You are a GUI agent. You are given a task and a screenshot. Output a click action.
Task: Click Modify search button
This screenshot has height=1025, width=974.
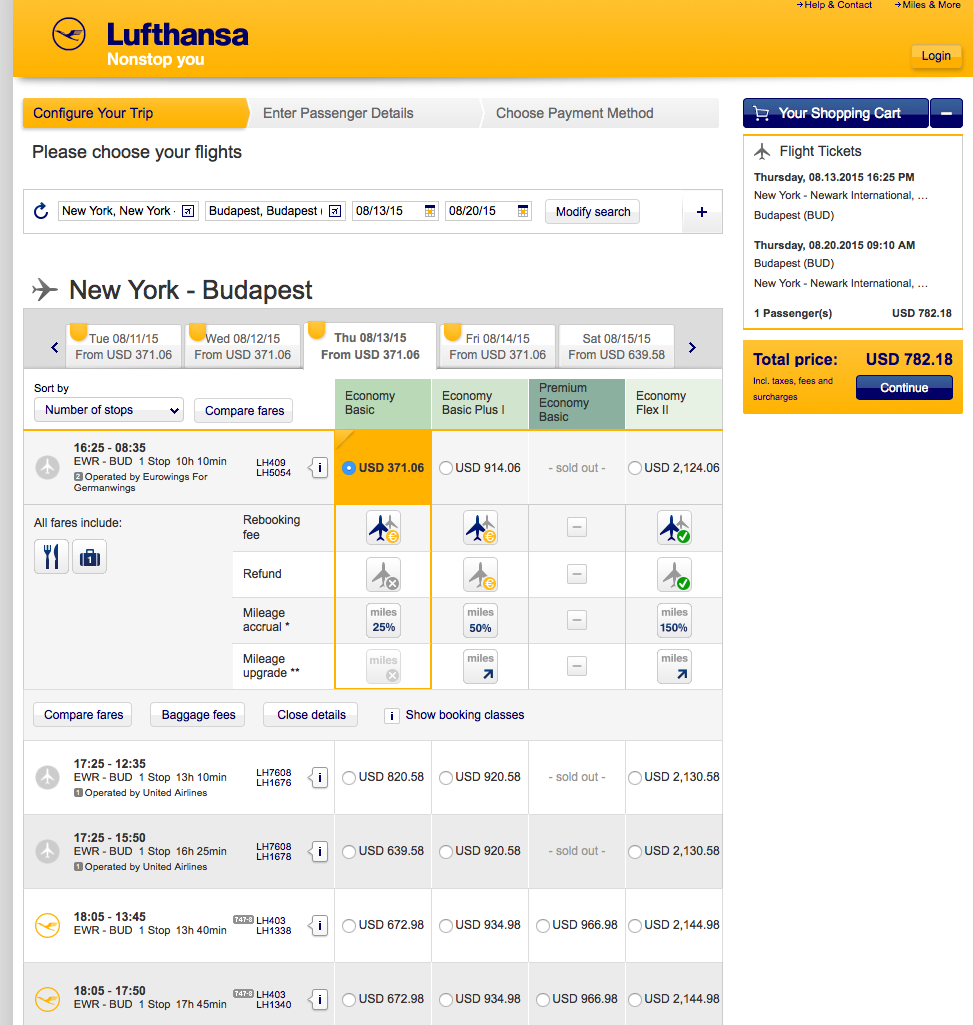593,212
